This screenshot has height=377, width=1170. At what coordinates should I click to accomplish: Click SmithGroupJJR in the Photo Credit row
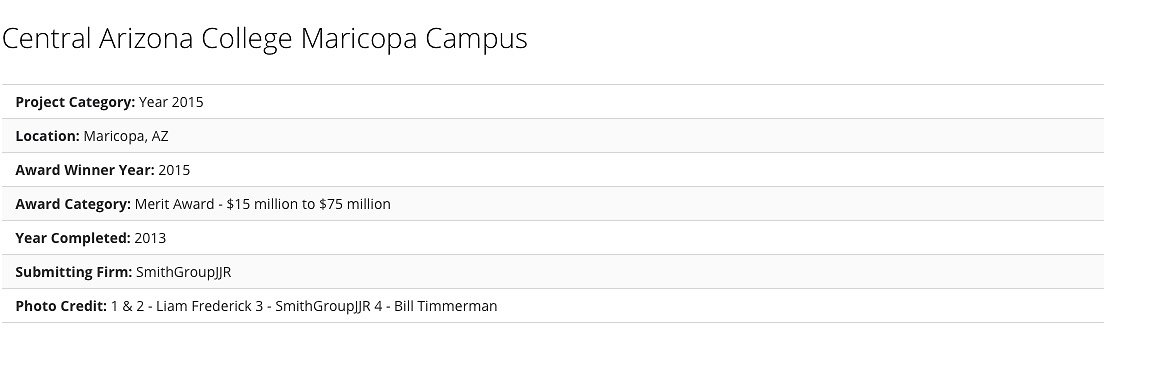(323, 306)
